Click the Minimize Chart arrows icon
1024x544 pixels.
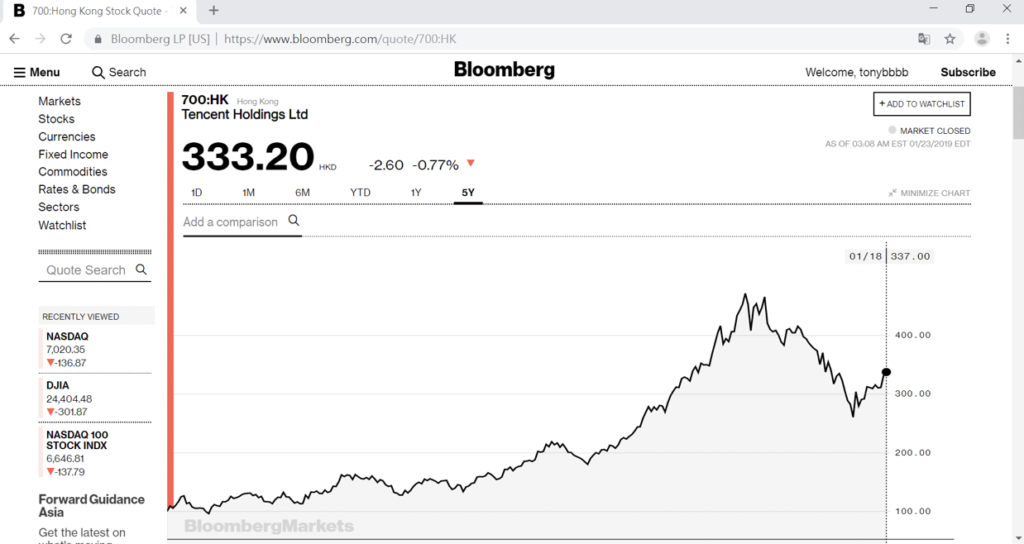(892, 193)
